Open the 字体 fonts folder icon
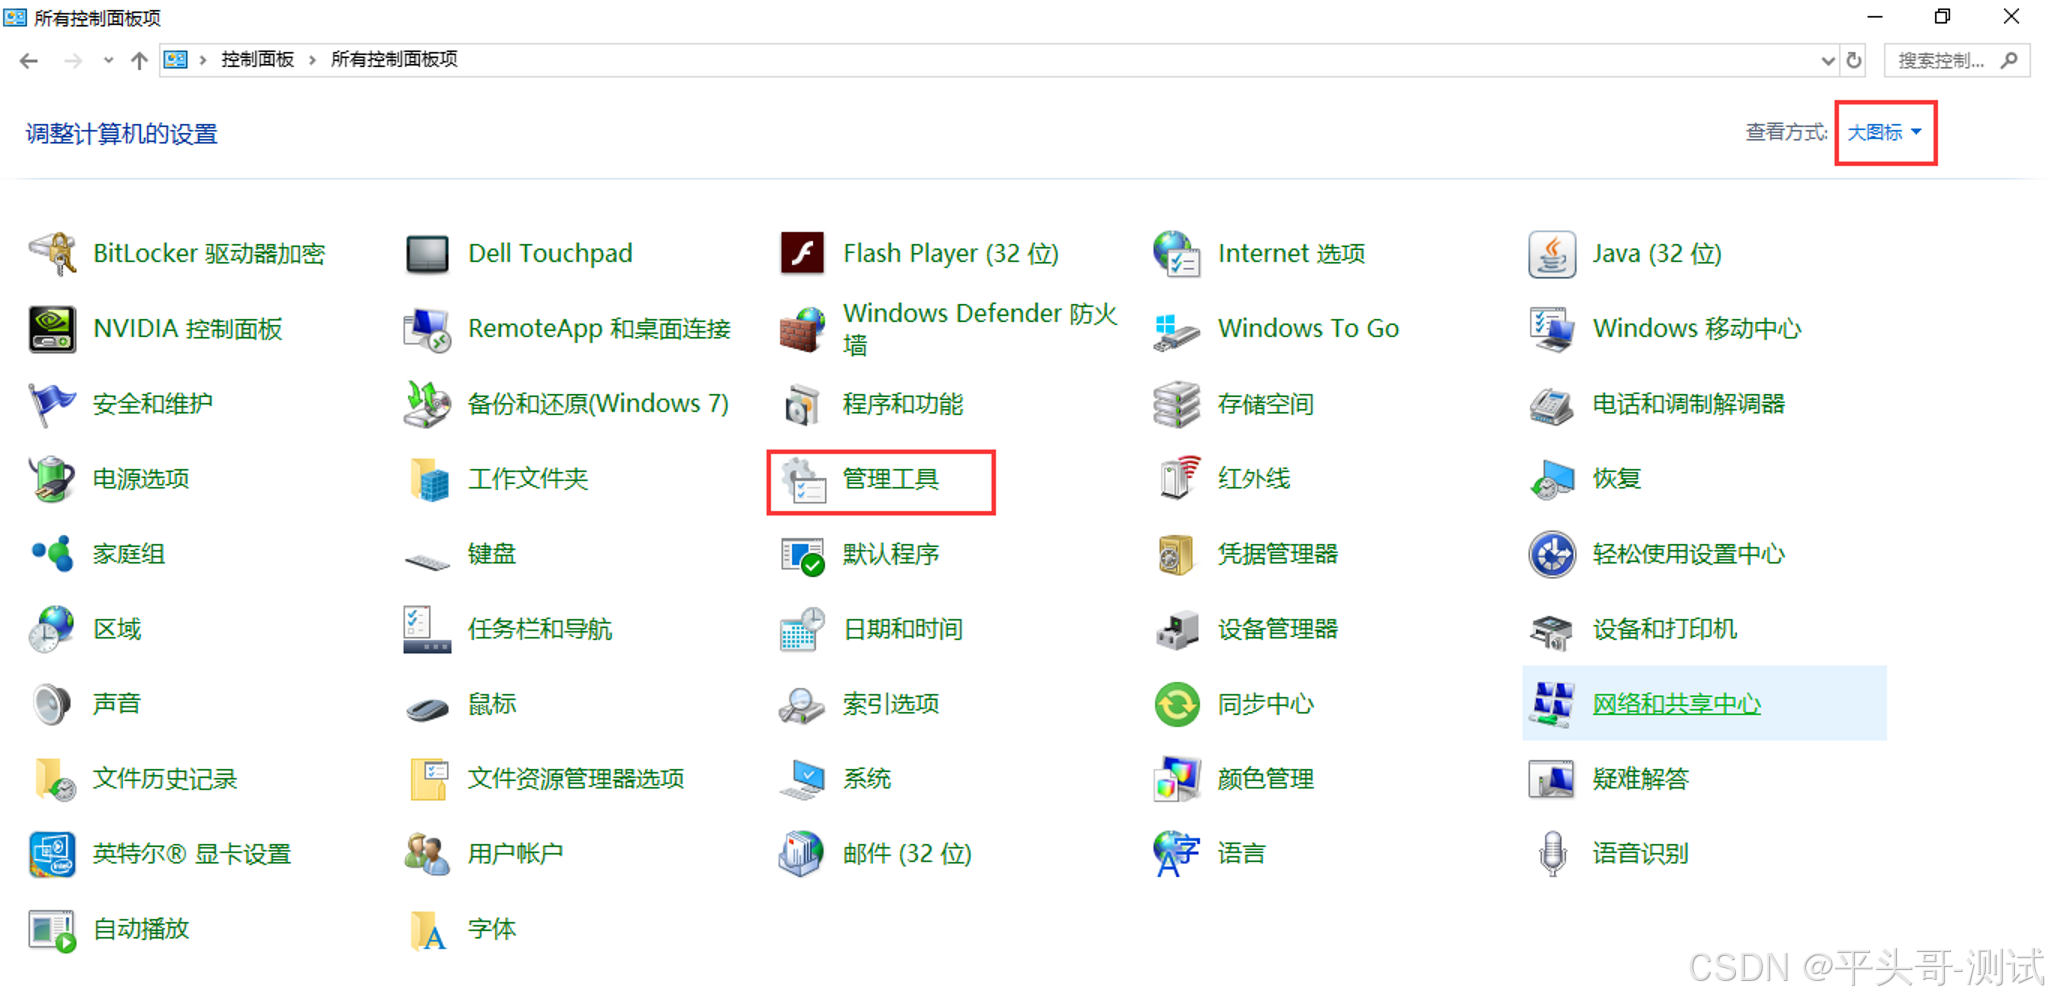2049x1002 pixels. click(x=427, y=929)
